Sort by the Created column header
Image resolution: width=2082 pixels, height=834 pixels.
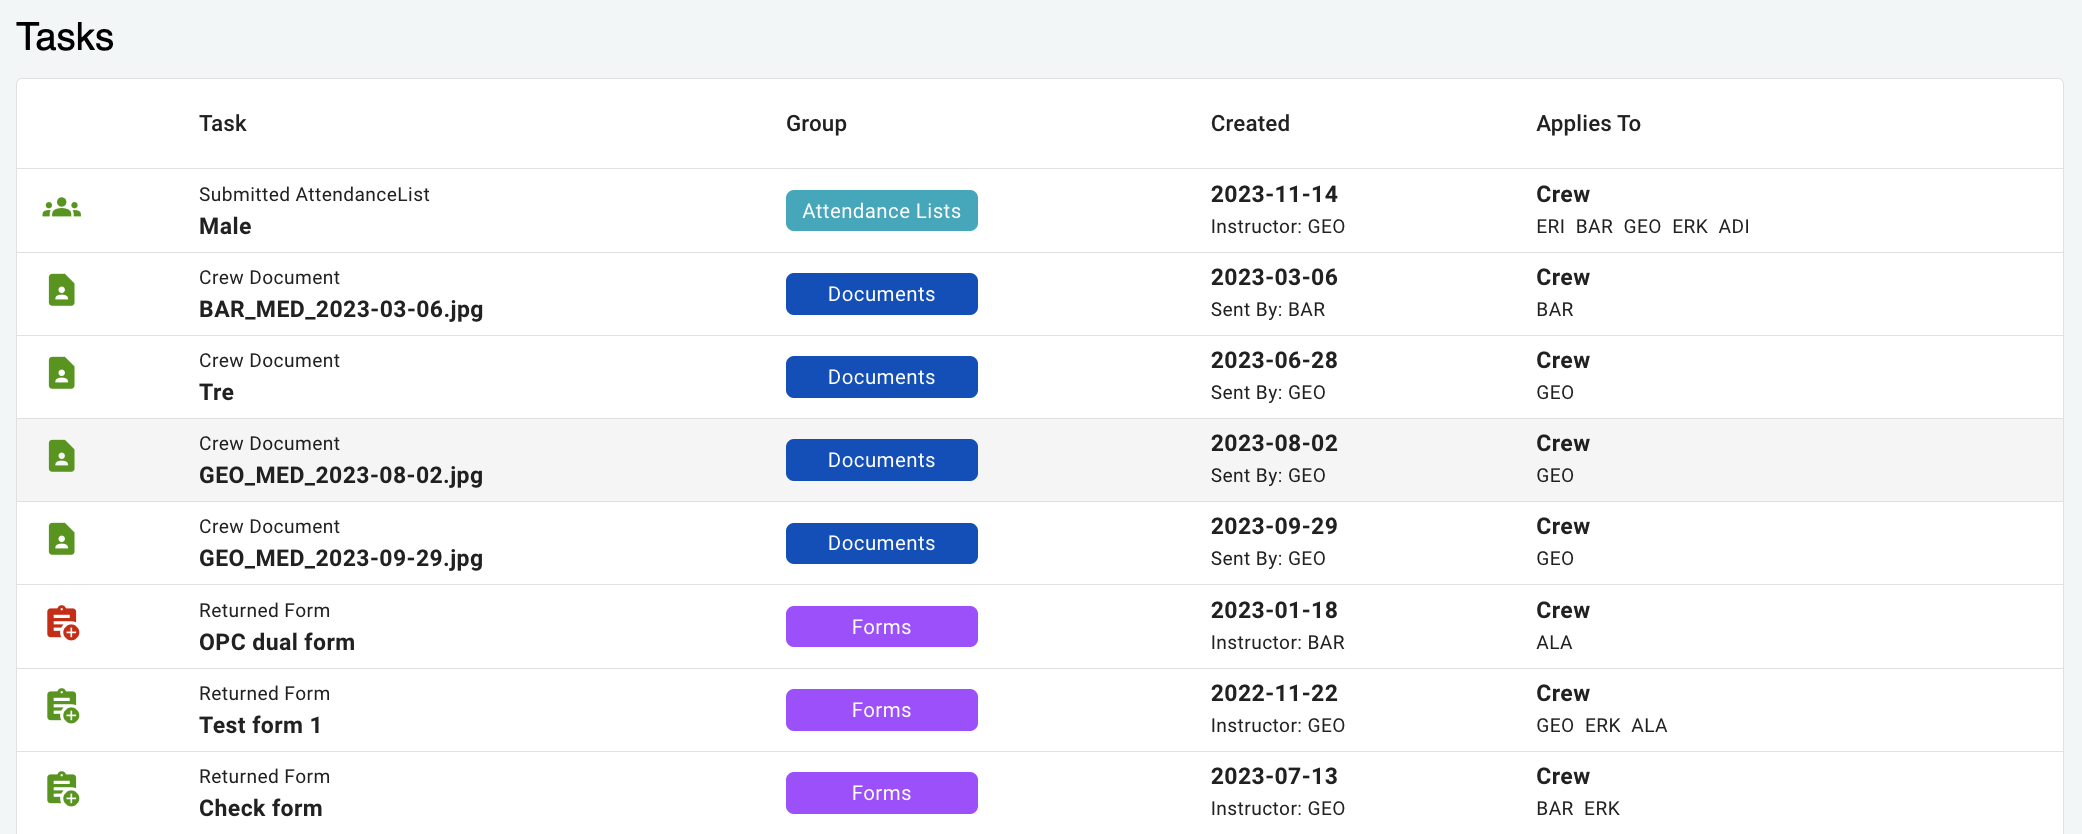(1250, 123)
